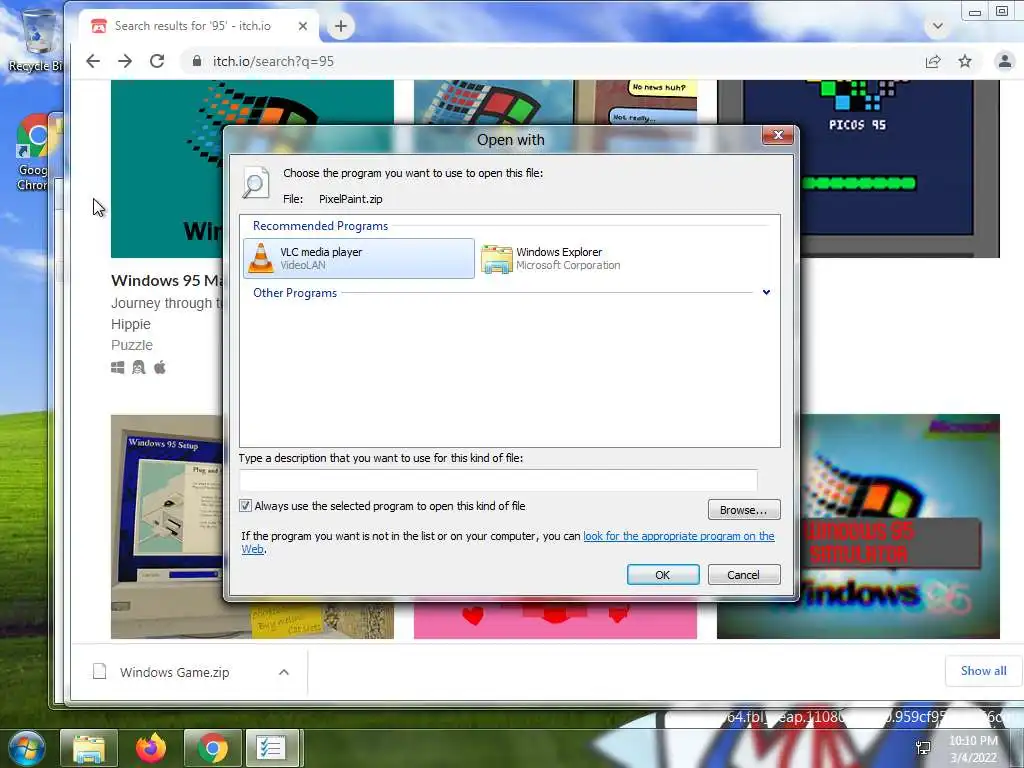This screenshot has width=1024, height=768.
Task: Open the Windows 95 M... game title link
Action: tap(167, 280)
